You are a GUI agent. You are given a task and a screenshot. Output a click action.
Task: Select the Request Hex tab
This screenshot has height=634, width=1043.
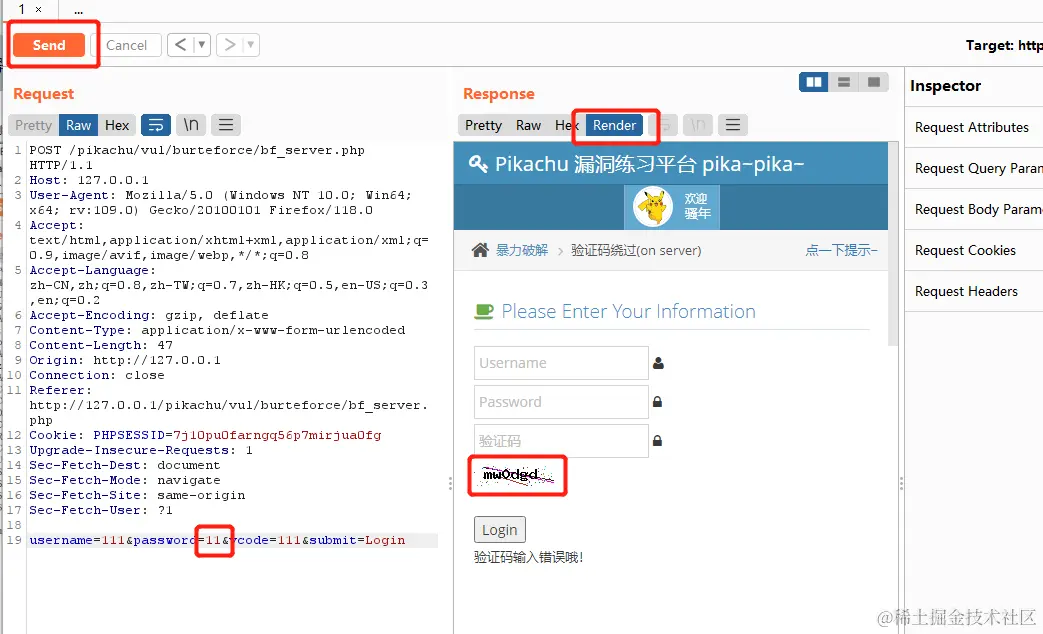click(117, 125)
